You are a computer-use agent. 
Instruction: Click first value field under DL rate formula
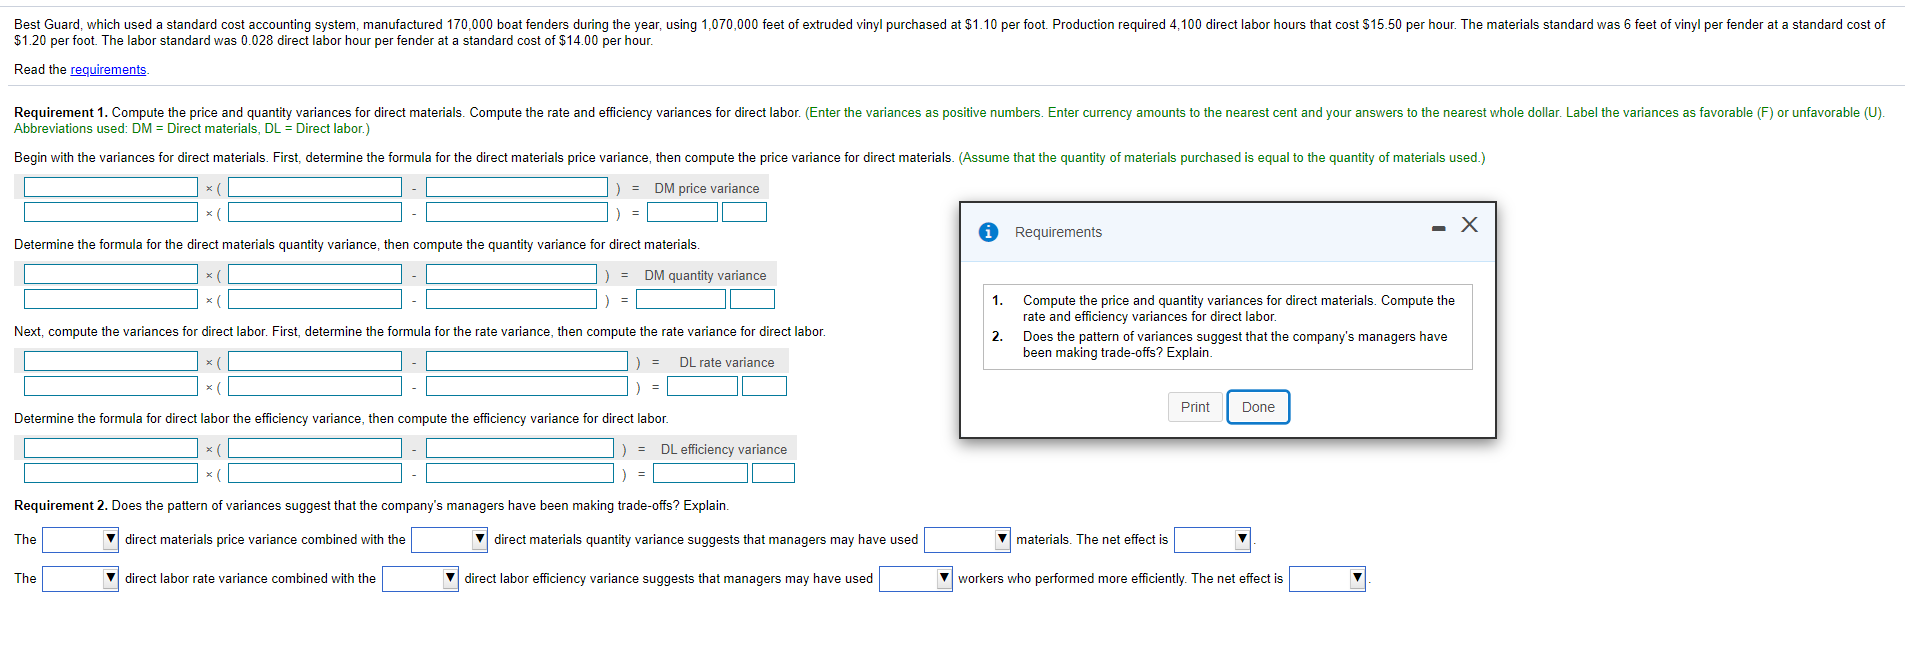click(111, 386)
